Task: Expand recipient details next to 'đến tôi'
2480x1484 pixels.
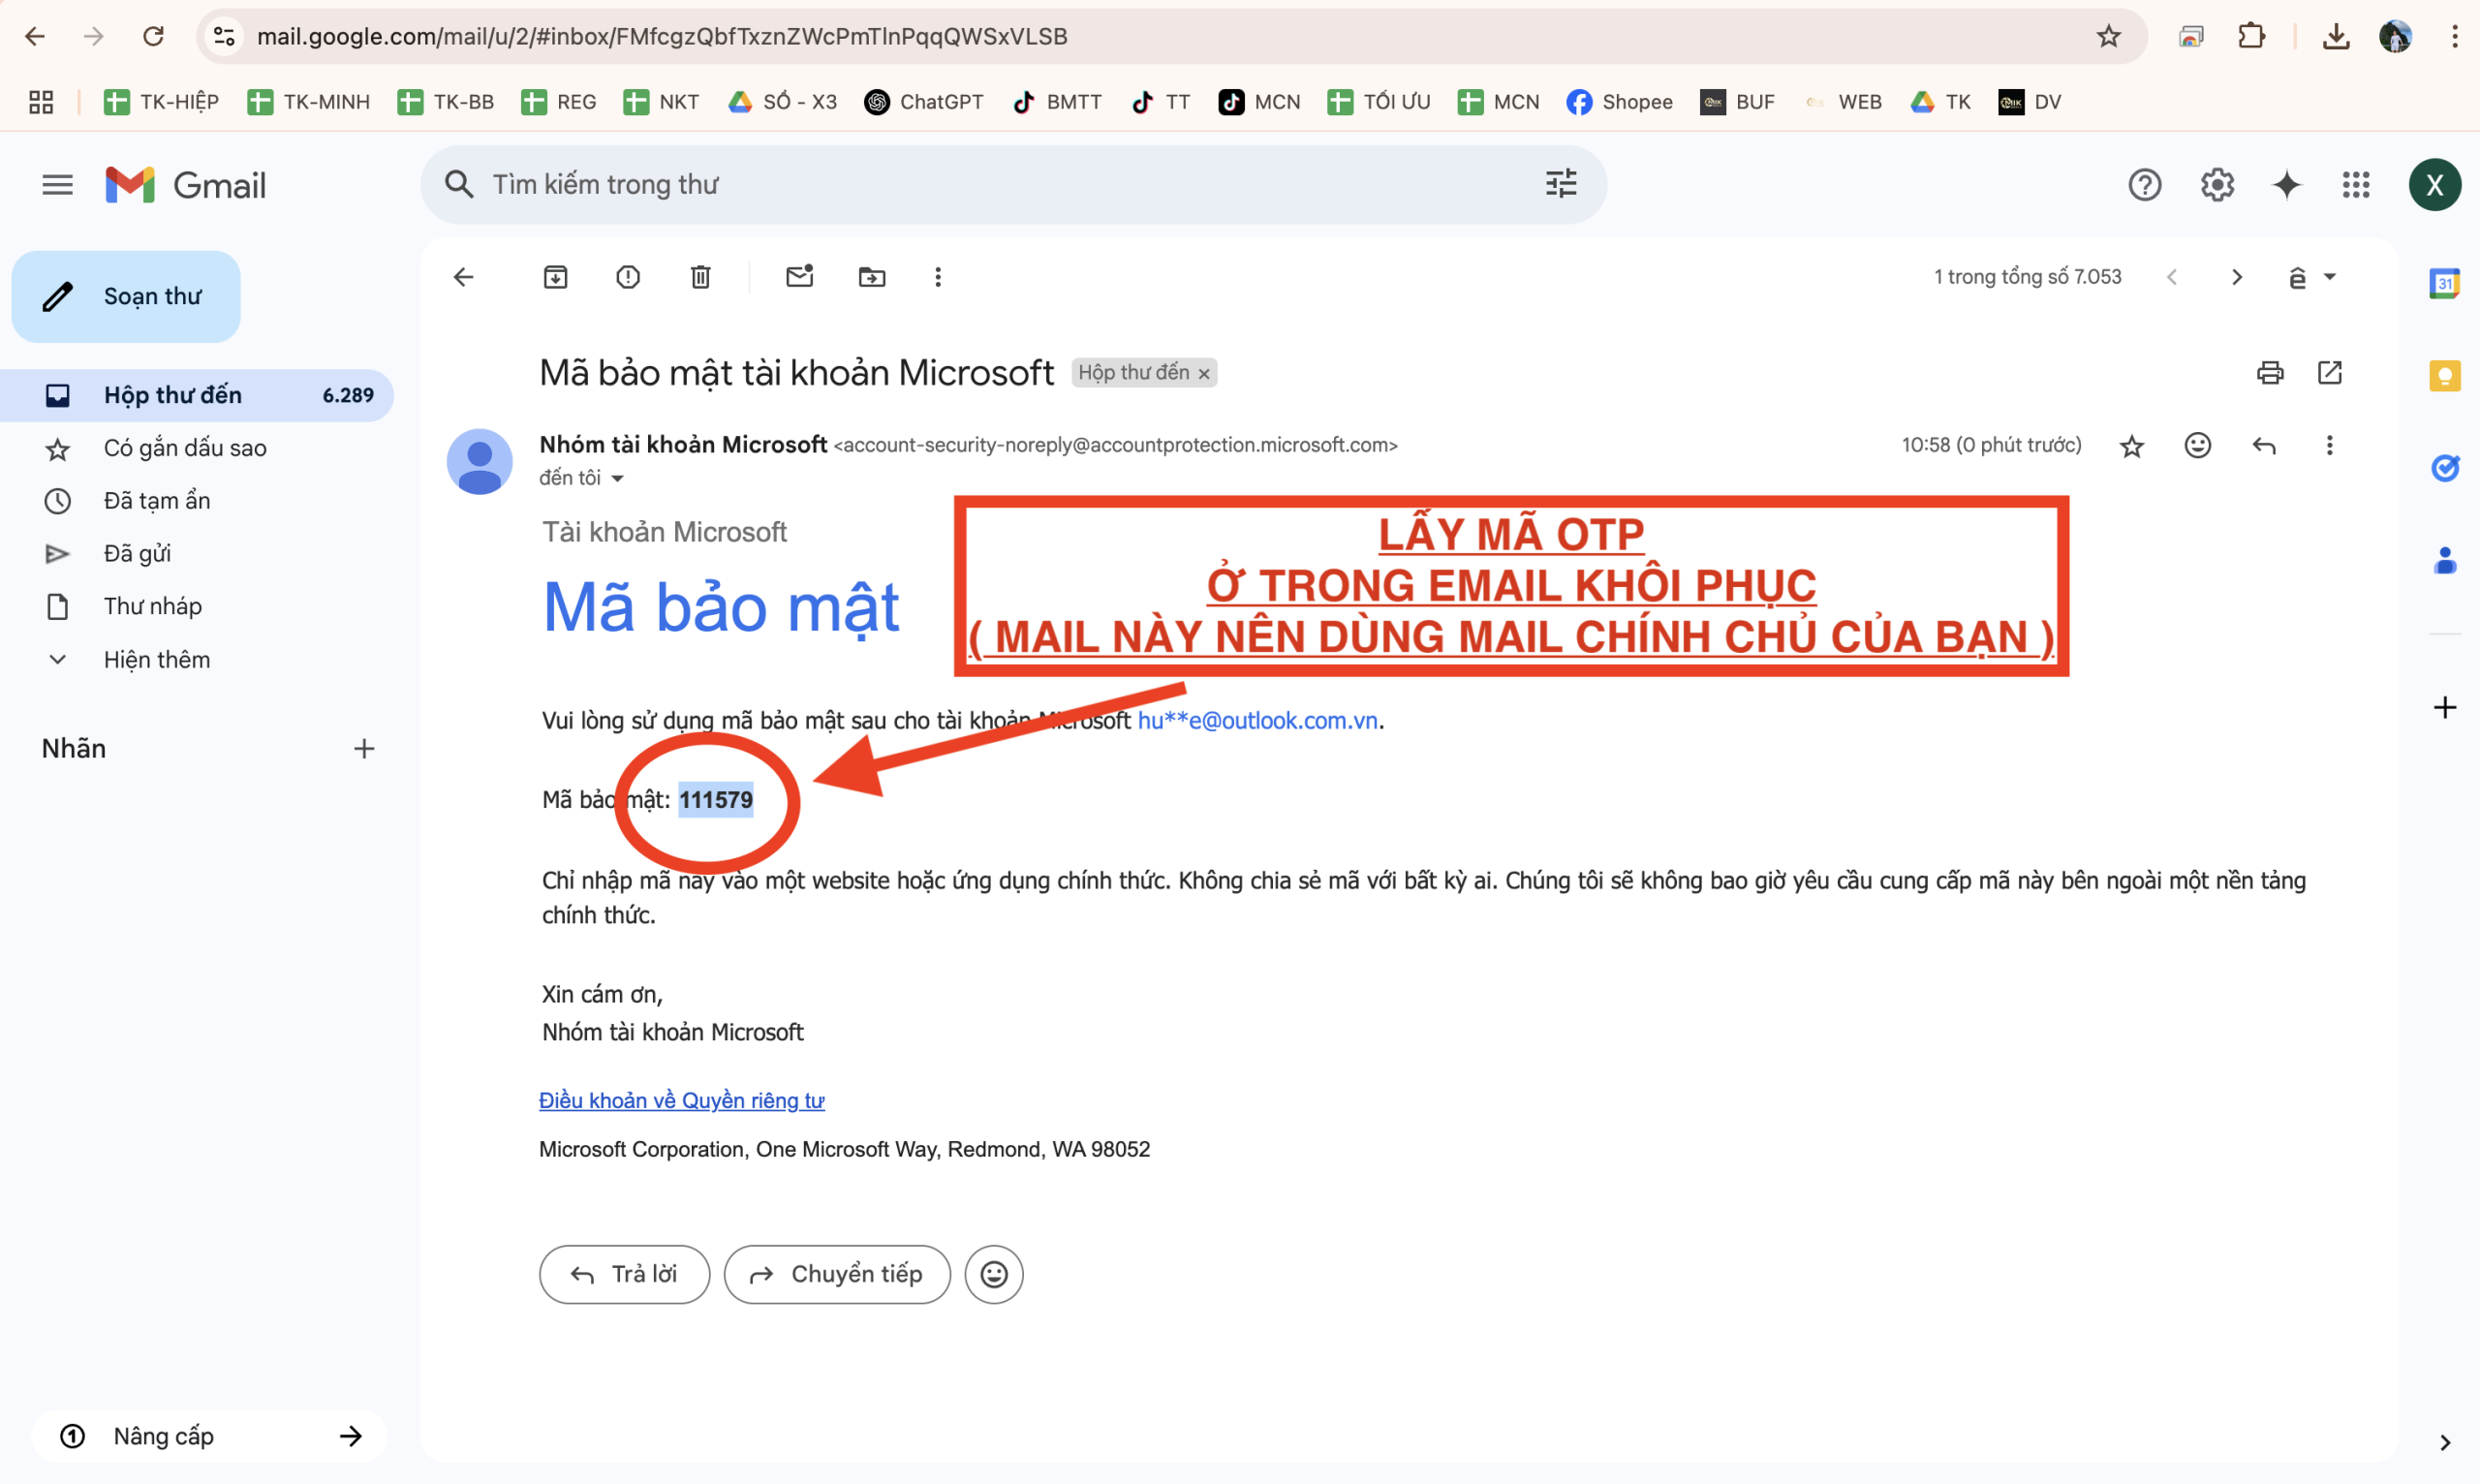Action: click(618, 479)
